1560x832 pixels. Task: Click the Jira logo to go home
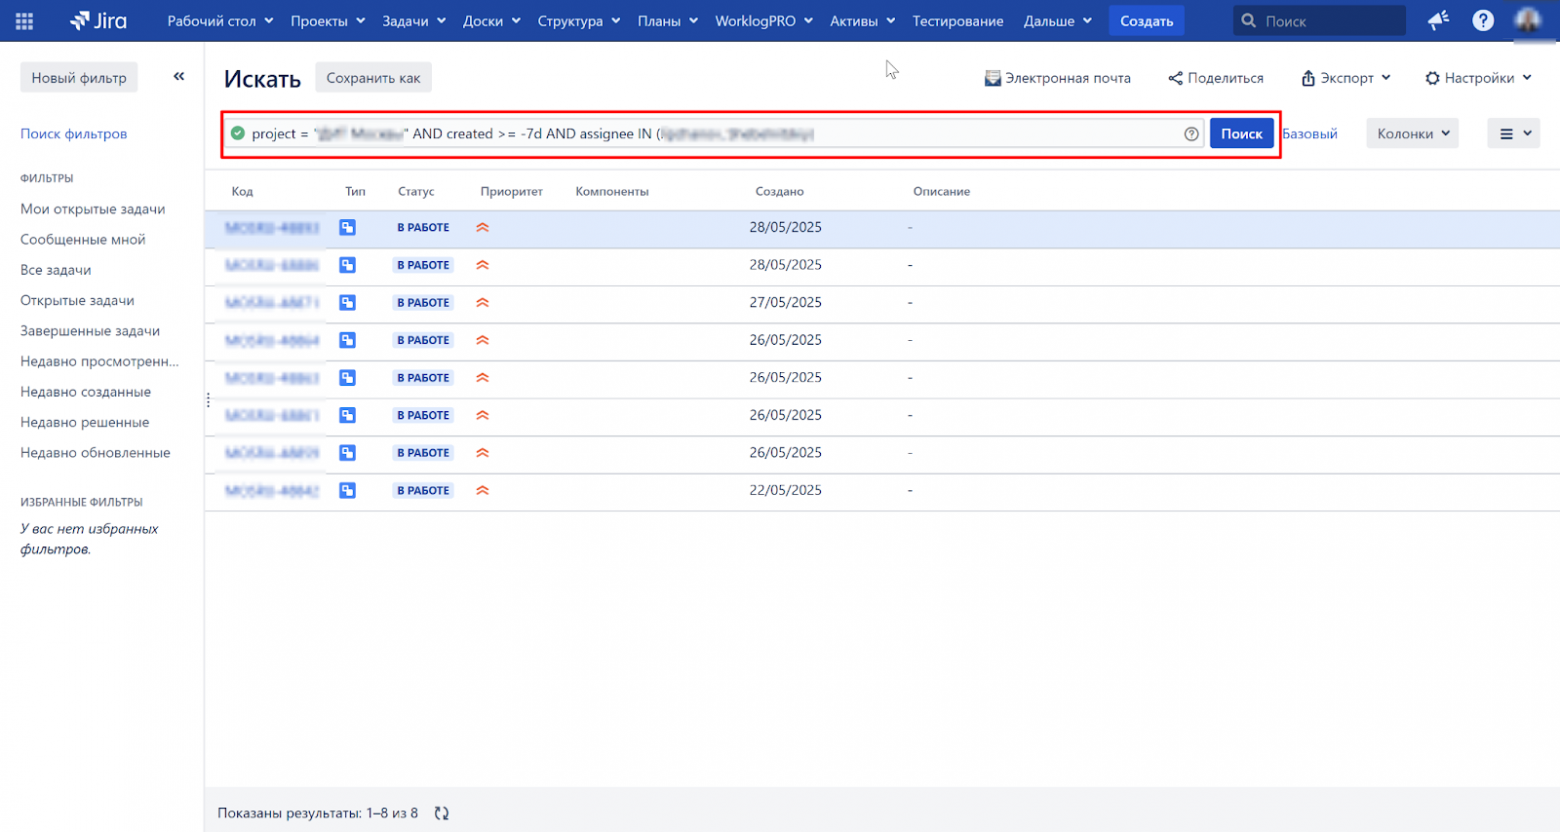pos(96,20)
